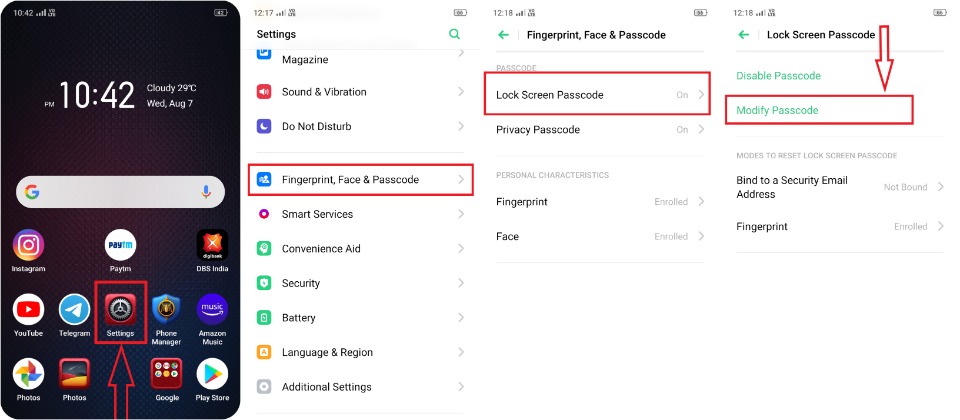Image resolution: width=960 pixels, height=420 pixels.
Task: Open Bind to a Security Email chevron
Action: coord(941,187)
